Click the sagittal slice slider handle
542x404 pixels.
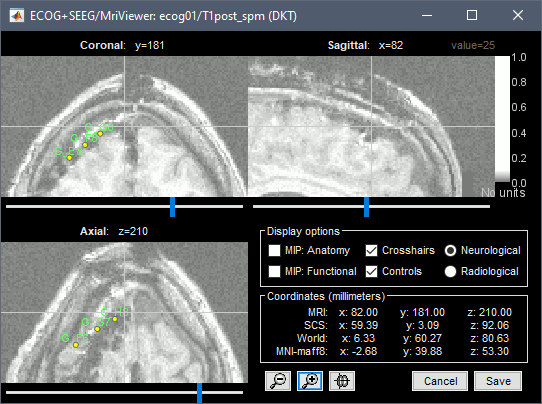366,207
